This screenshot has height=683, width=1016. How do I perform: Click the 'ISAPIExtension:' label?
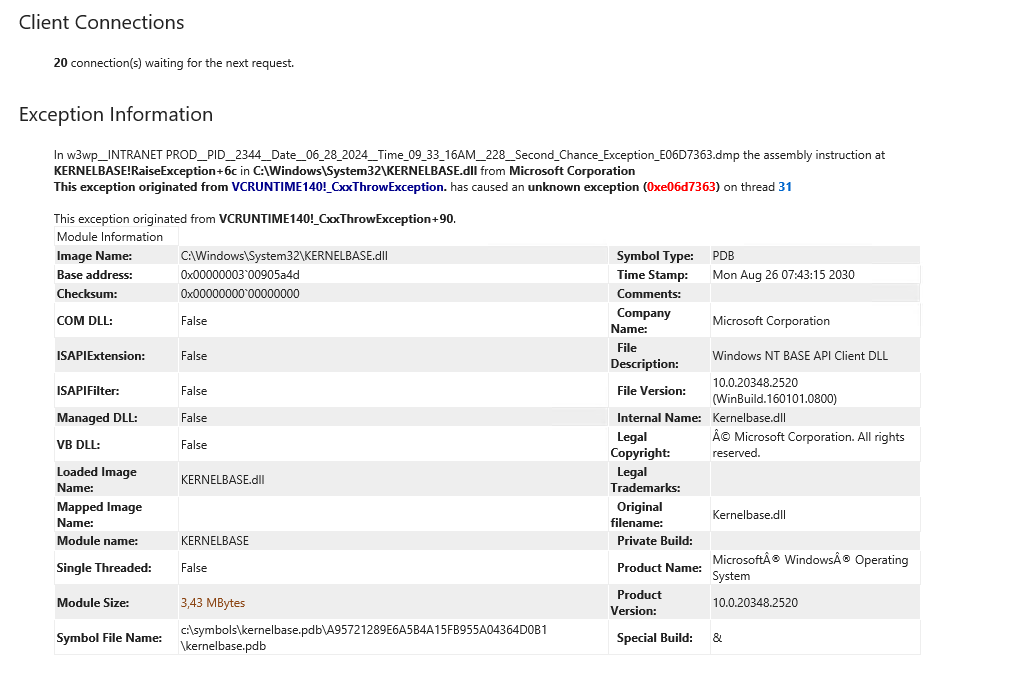pyautogui.click(x=100, y=356)
